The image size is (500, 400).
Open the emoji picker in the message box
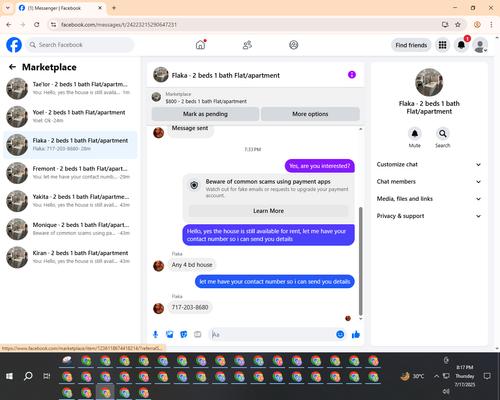[x=340, y=334]
